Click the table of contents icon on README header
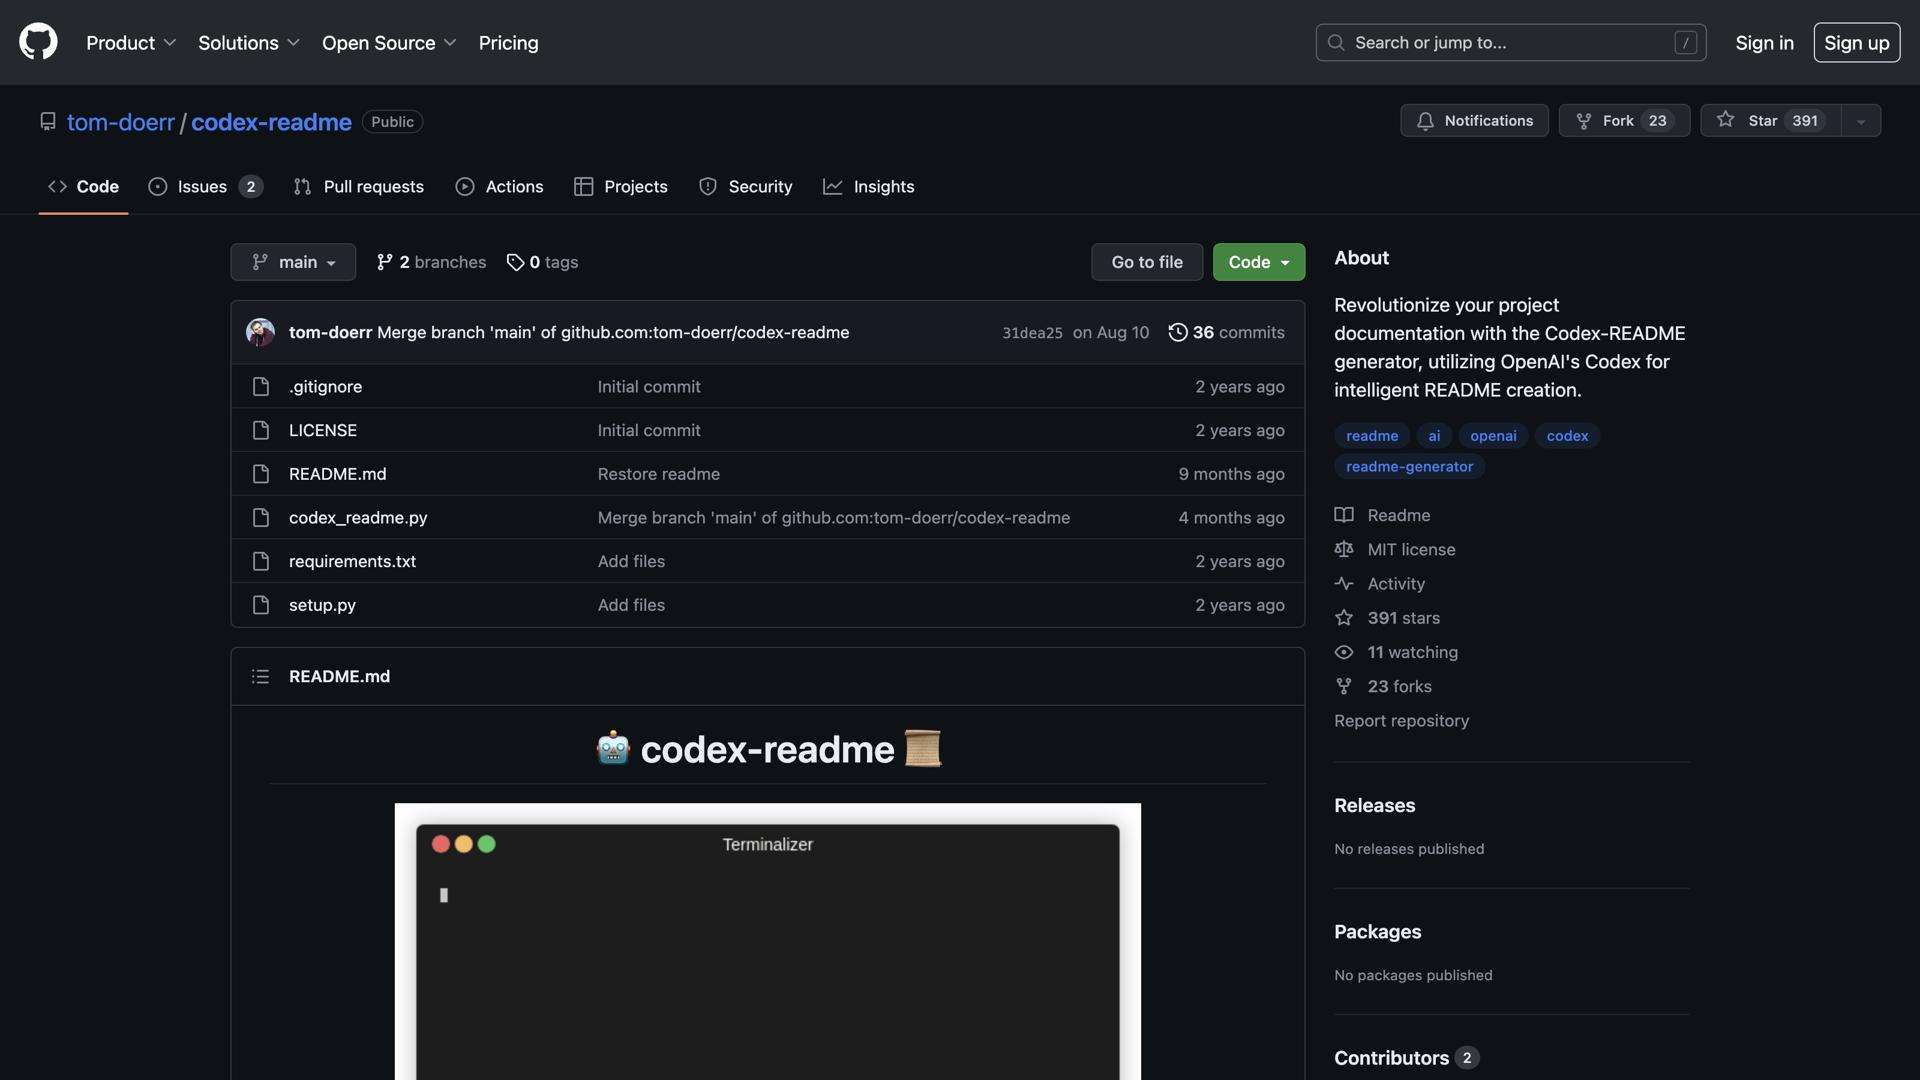Screen dimensions: 1920x1080 pyautogui.click(x=260, y=676)
